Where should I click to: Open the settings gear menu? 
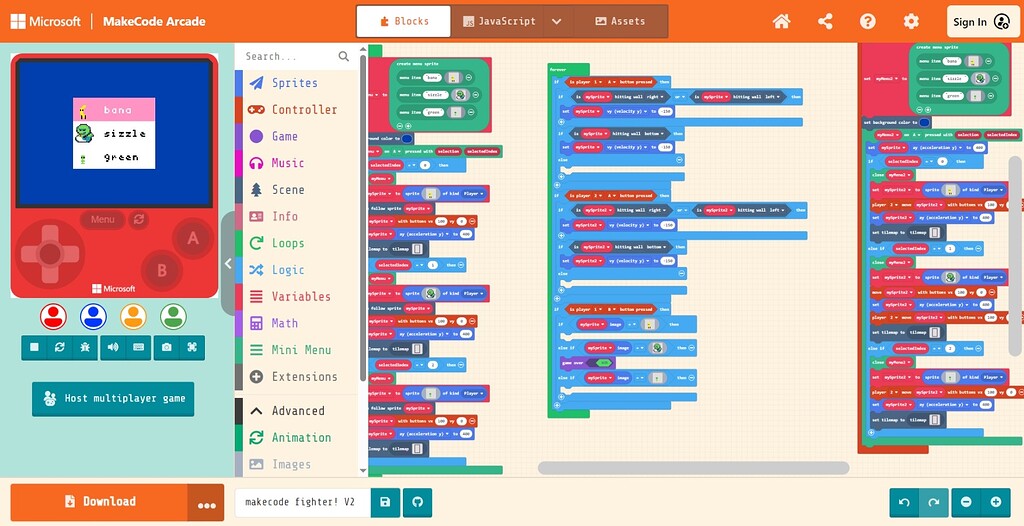(911, 22)
